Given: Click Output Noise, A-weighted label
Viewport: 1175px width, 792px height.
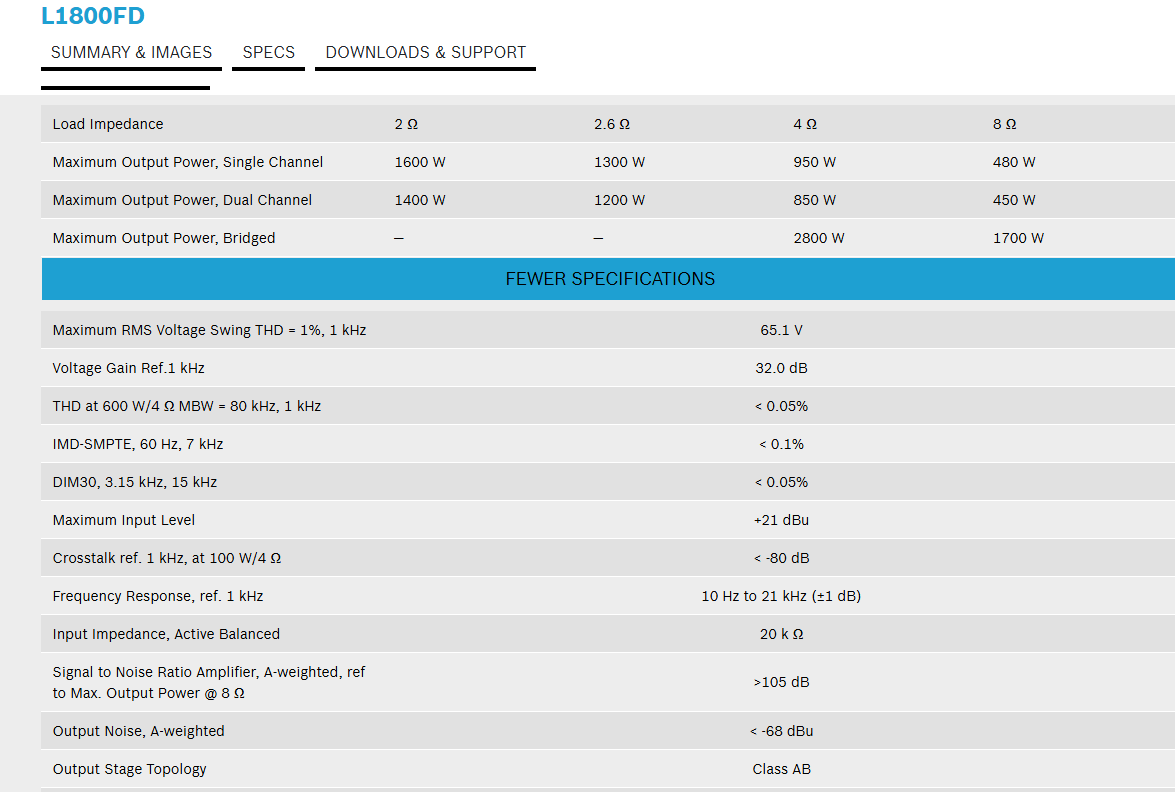Looking at the screenshot, I should [x=139, y=731].
